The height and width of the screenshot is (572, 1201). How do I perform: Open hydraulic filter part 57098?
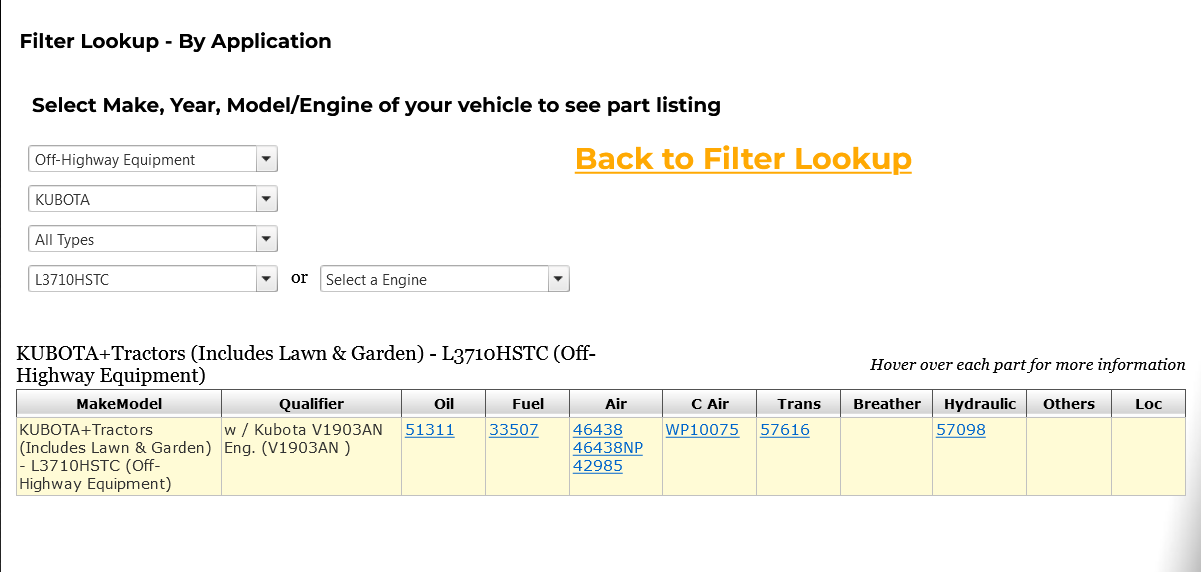coord(961,430)
